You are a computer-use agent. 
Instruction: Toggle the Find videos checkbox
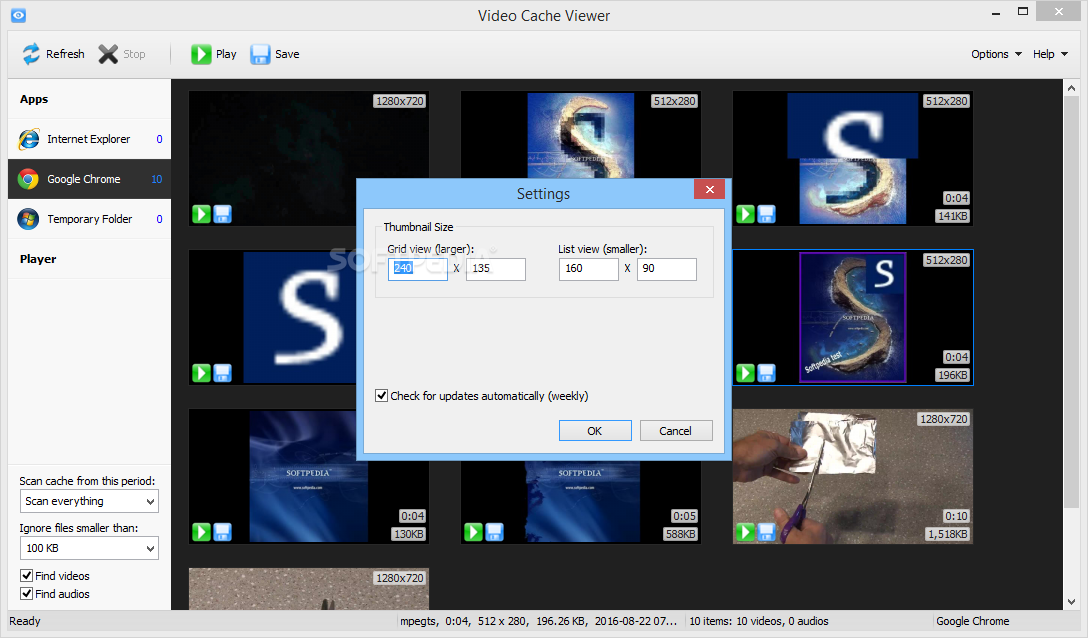(27, 576)
